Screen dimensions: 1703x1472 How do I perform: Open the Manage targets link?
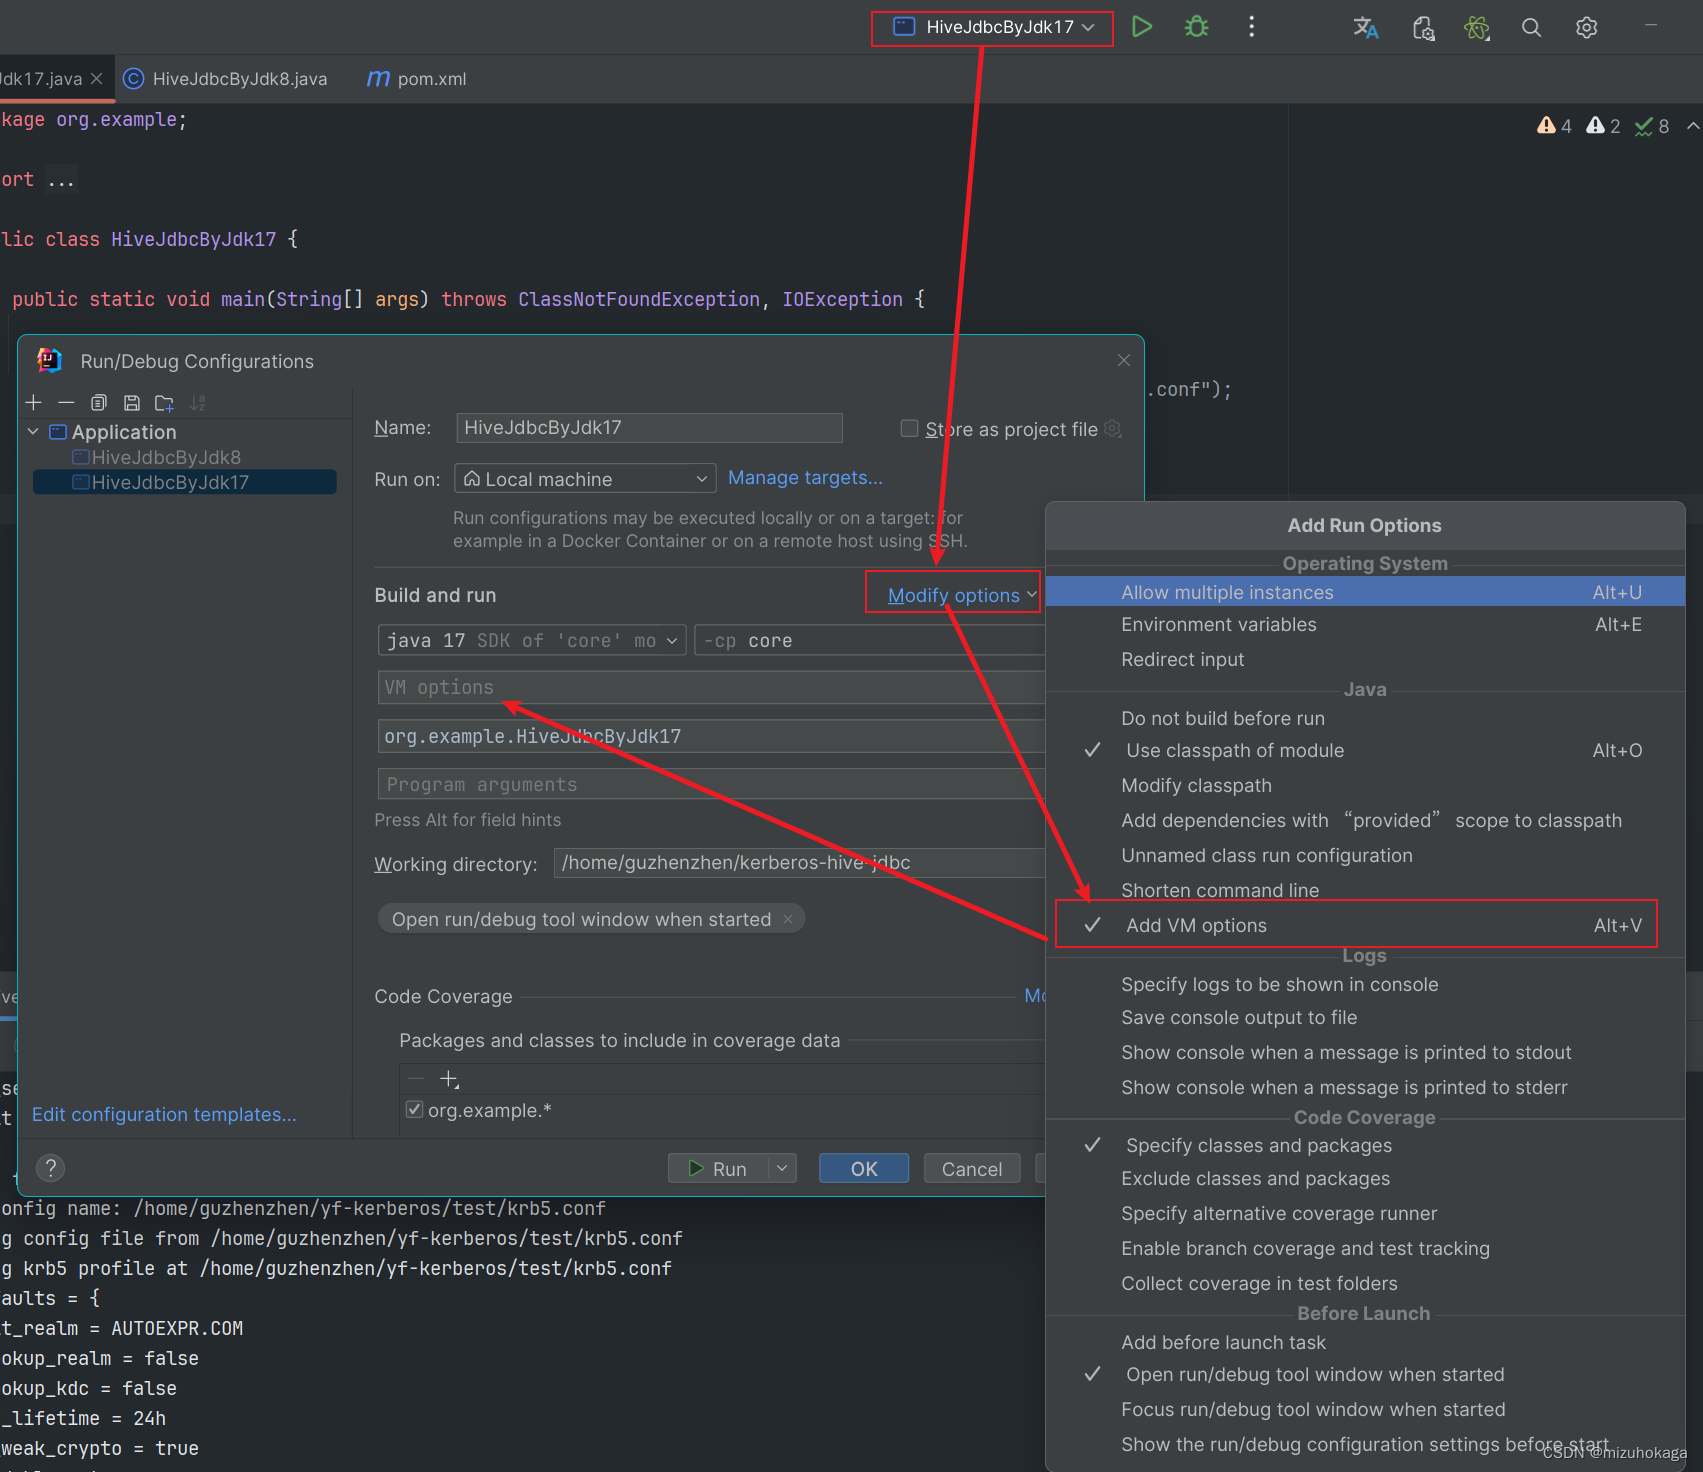(805, 478)
